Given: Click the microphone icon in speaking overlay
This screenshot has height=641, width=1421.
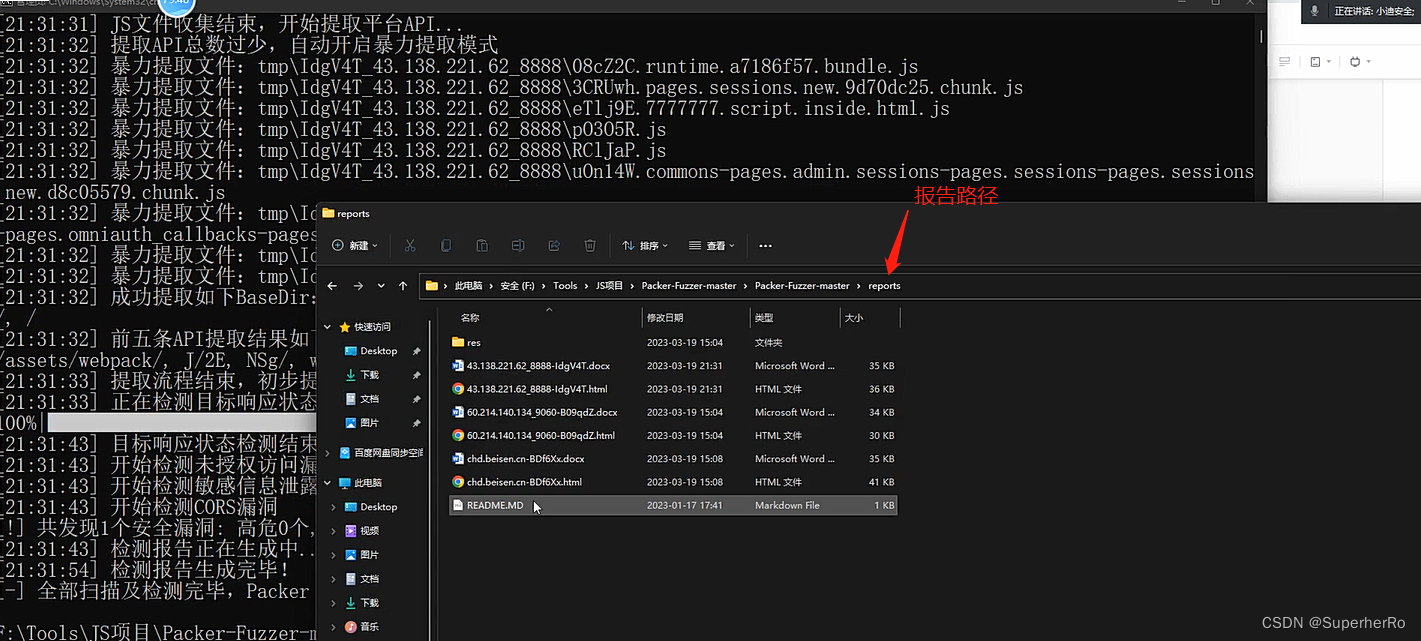Looking at the screenshot, I should (x=1314, y=11).
